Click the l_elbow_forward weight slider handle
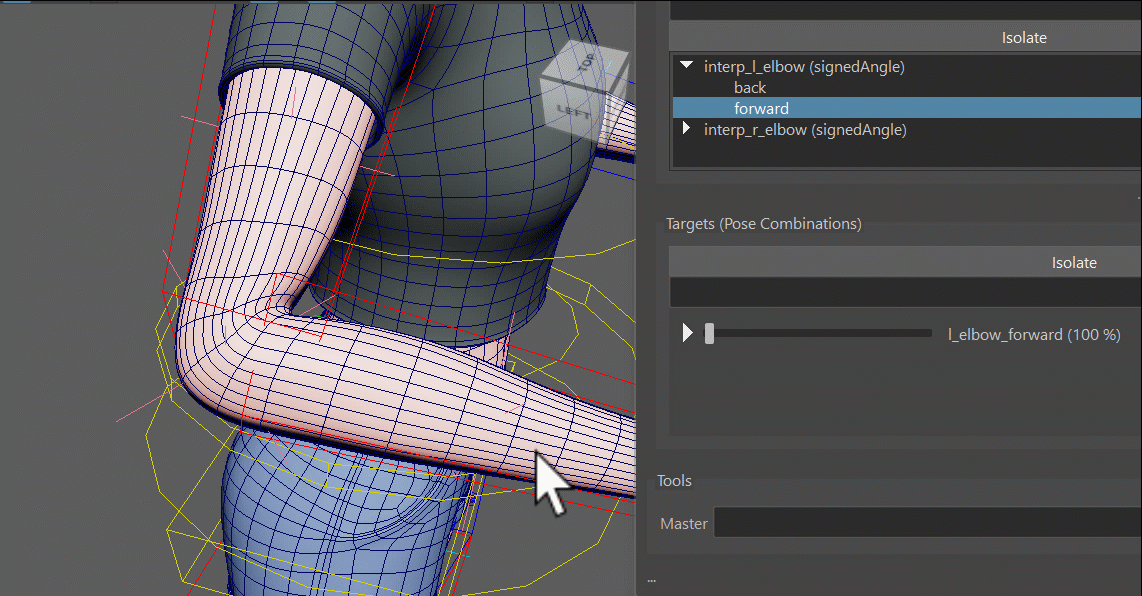Image resolution: width=1142 pixels, height=596 pixels. pos(709,334)
